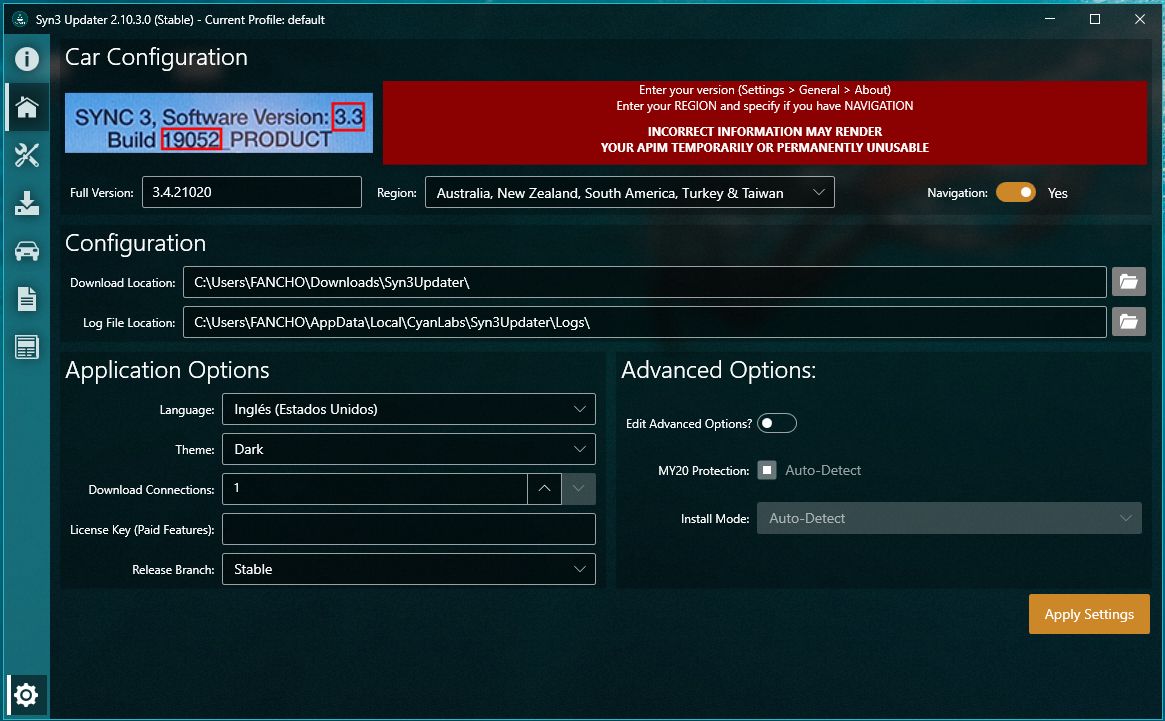Open the document logs sidebar icon
The image size is (1165, 721).
click(x=27, y=299)
